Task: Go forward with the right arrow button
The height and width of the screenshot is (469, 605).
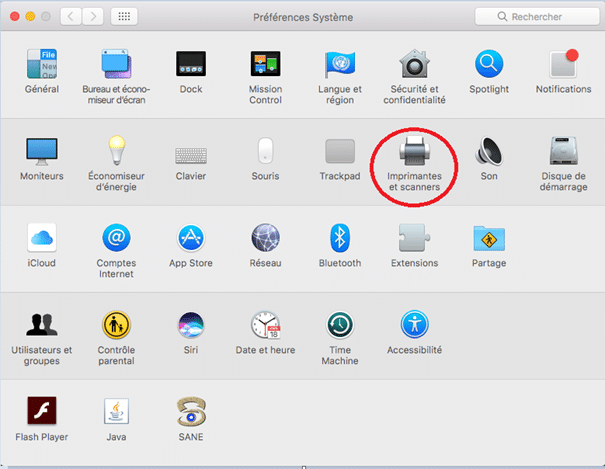Action: pyautogui.click(x=93, y=17)
